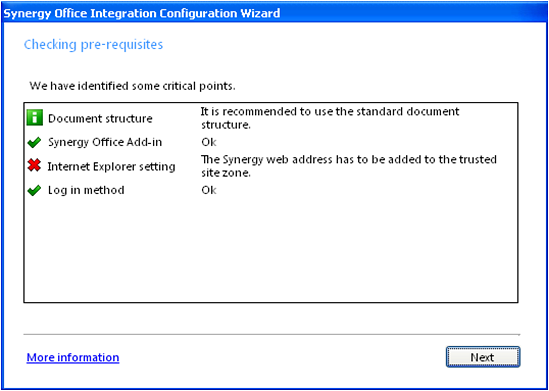549x391 pixels.
Task: Click the Ok status for Synergy Office Add-in
Action: (209, 142)
